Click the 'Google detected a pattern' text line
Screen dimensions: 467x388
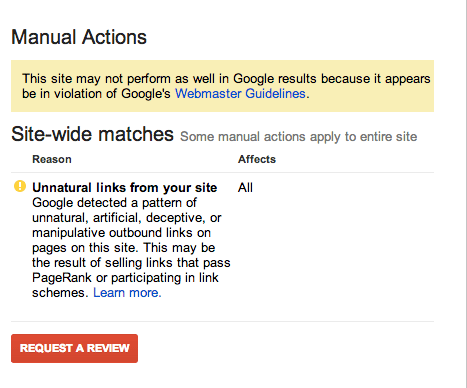pyautogui.click(x=114, y=203)
